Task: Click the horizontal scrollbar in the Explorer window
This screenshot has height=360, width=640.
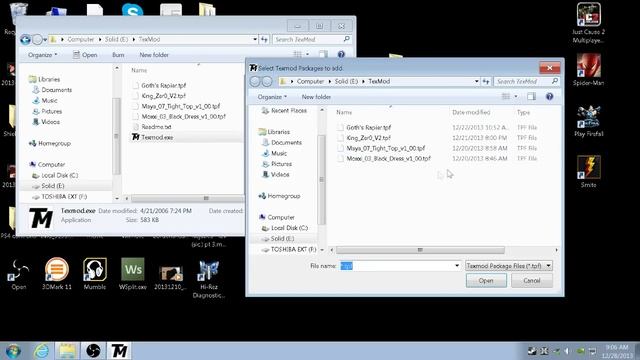Action: (x=187, y=198)
